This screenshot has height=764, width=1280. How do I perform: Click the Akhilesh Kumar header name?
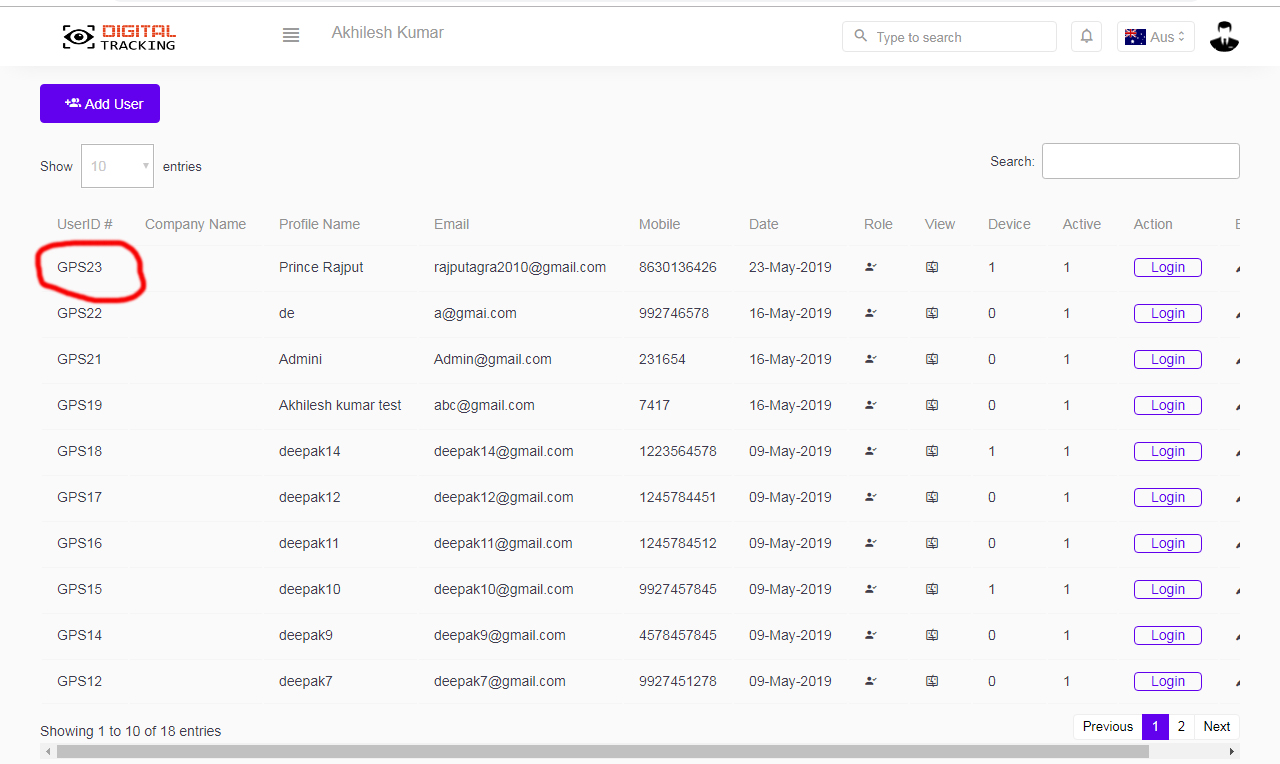click(388, 33)
